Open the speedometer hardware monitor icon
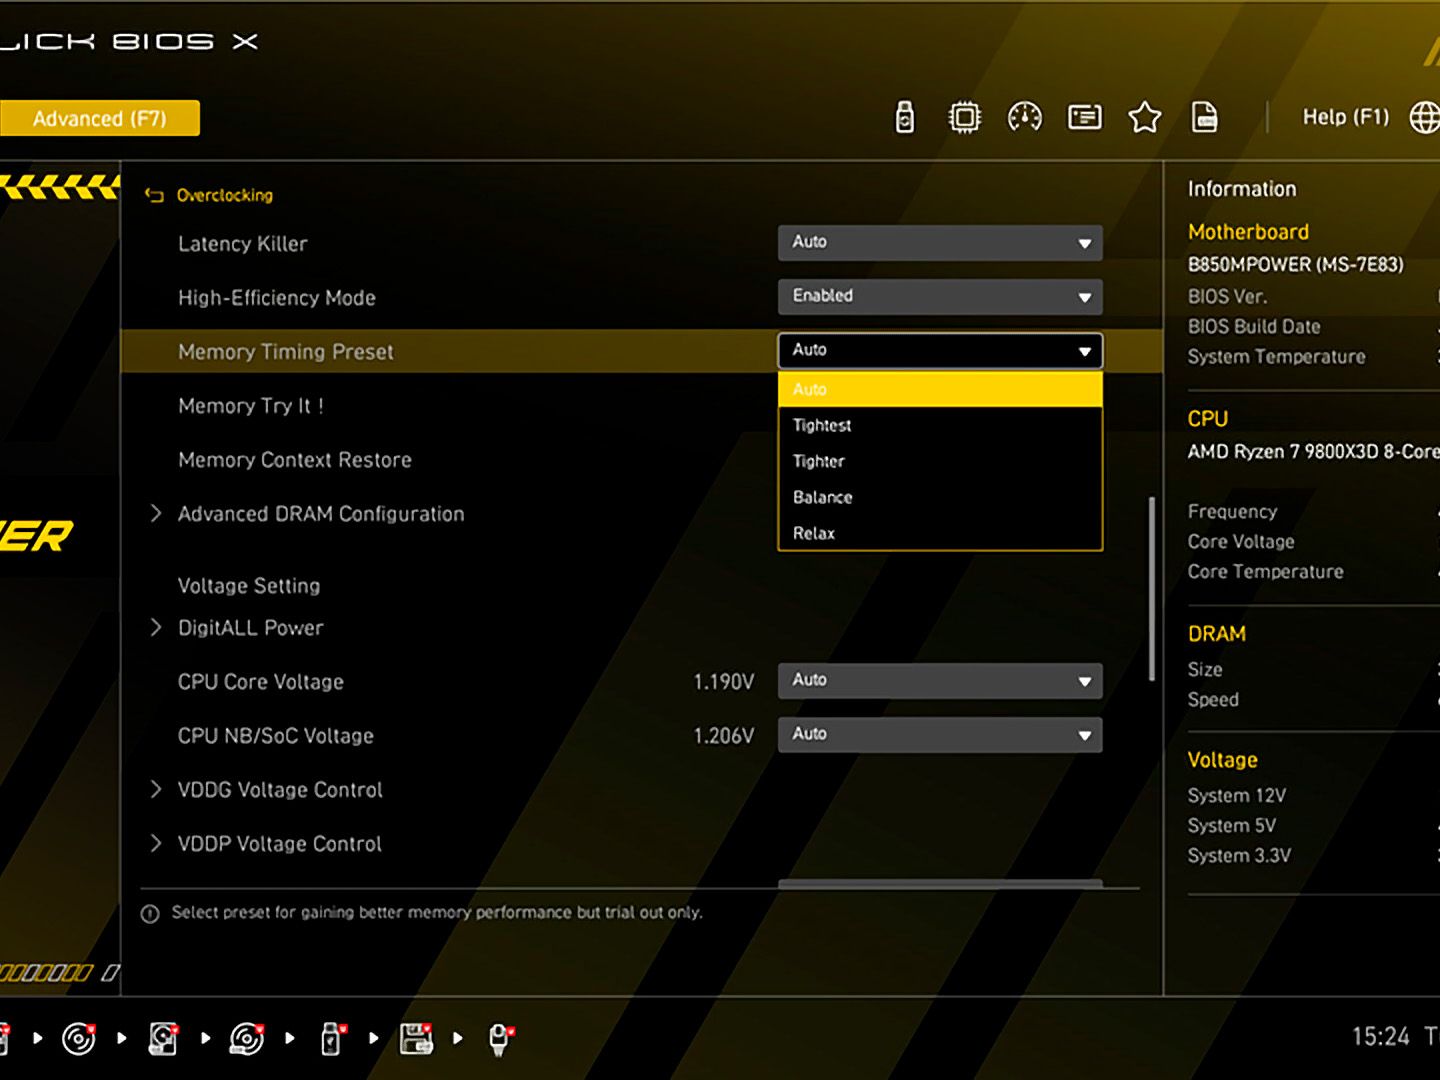Viewport: 1440px width, 1080px height. [1024, 118]
